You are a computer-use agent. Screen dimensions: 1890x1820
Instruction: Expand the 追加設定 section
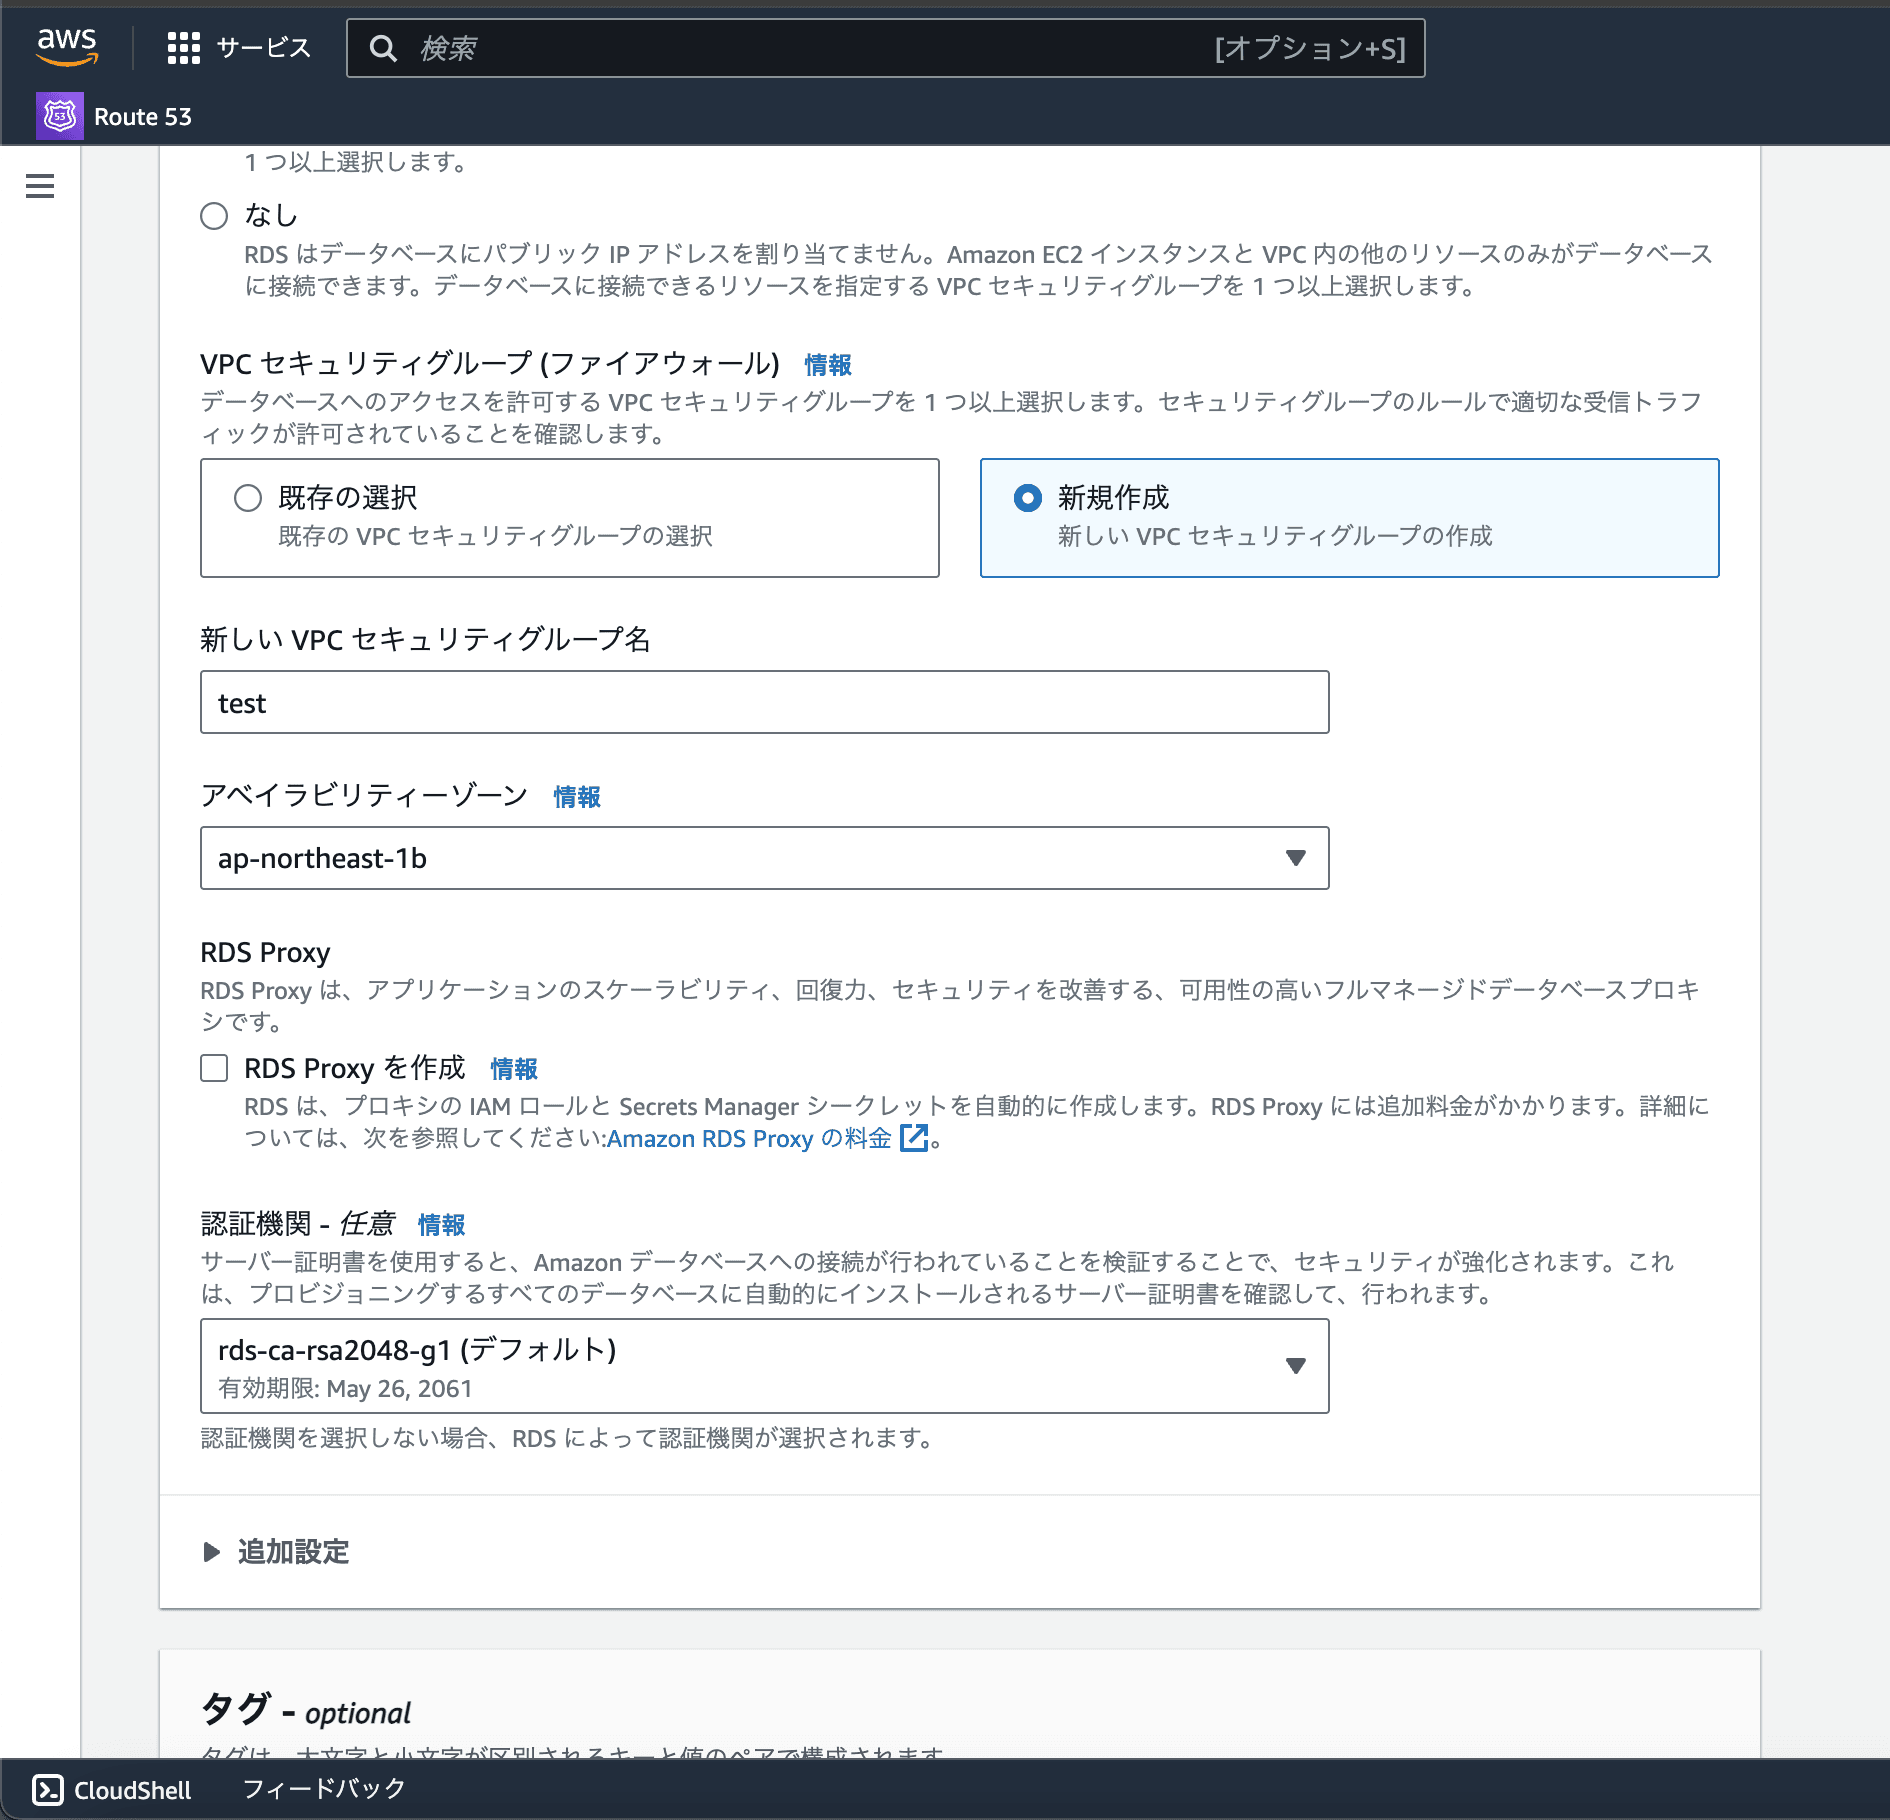tap(276, 1552)
